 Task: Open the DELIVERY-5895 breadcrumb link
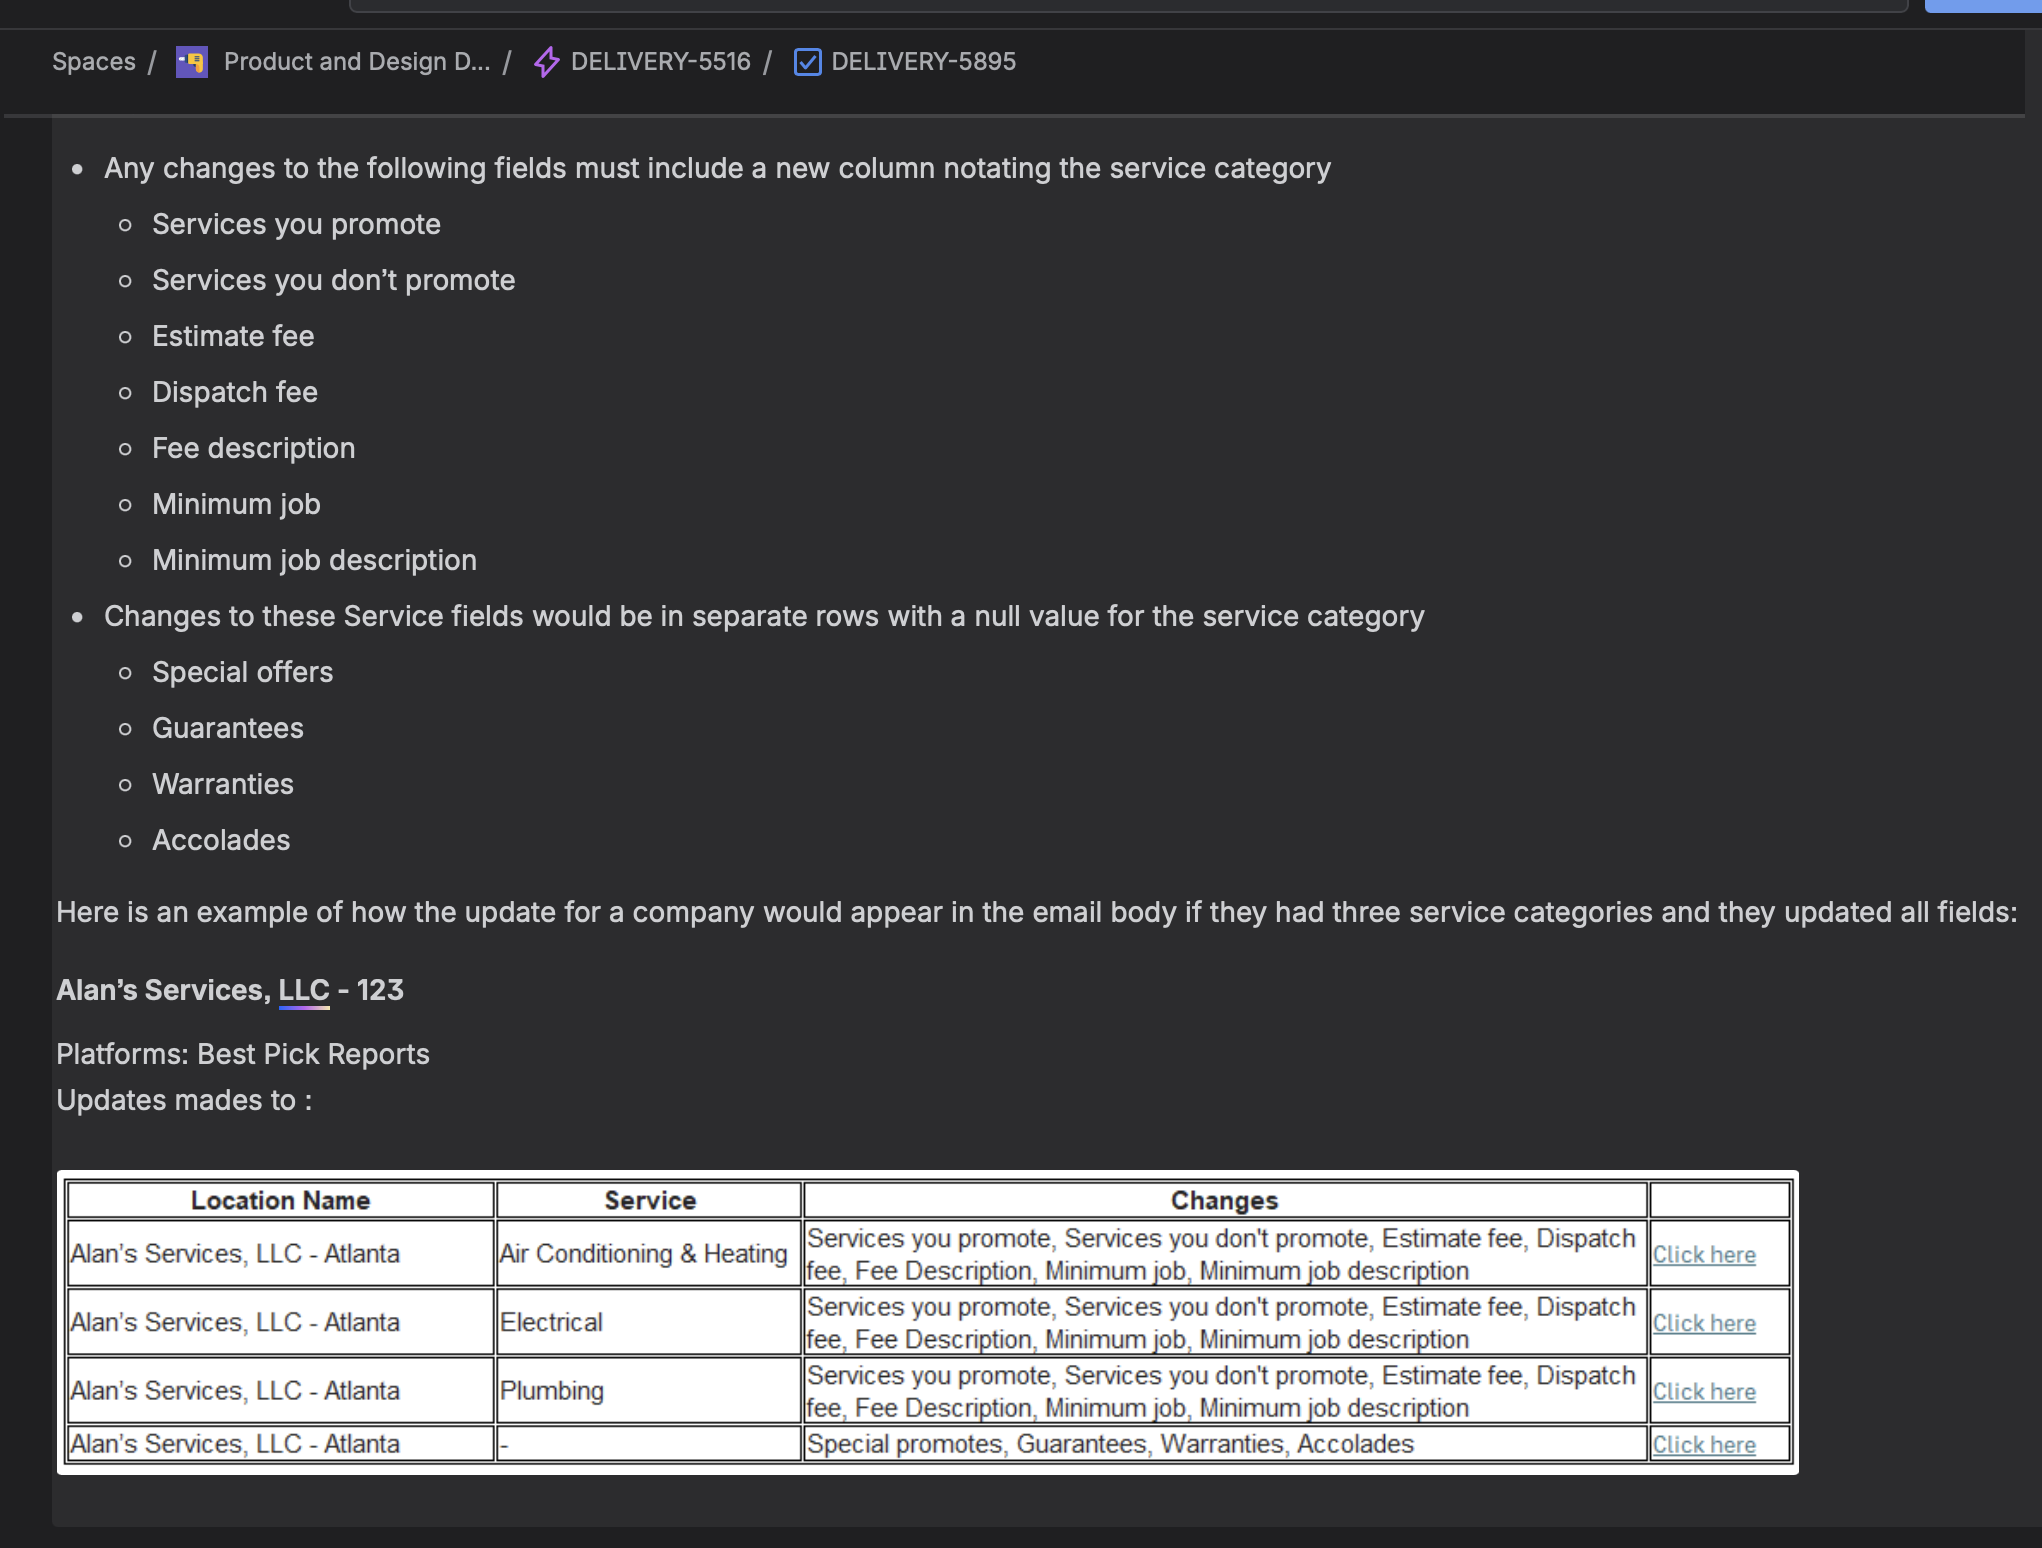[x=923, y=62]
